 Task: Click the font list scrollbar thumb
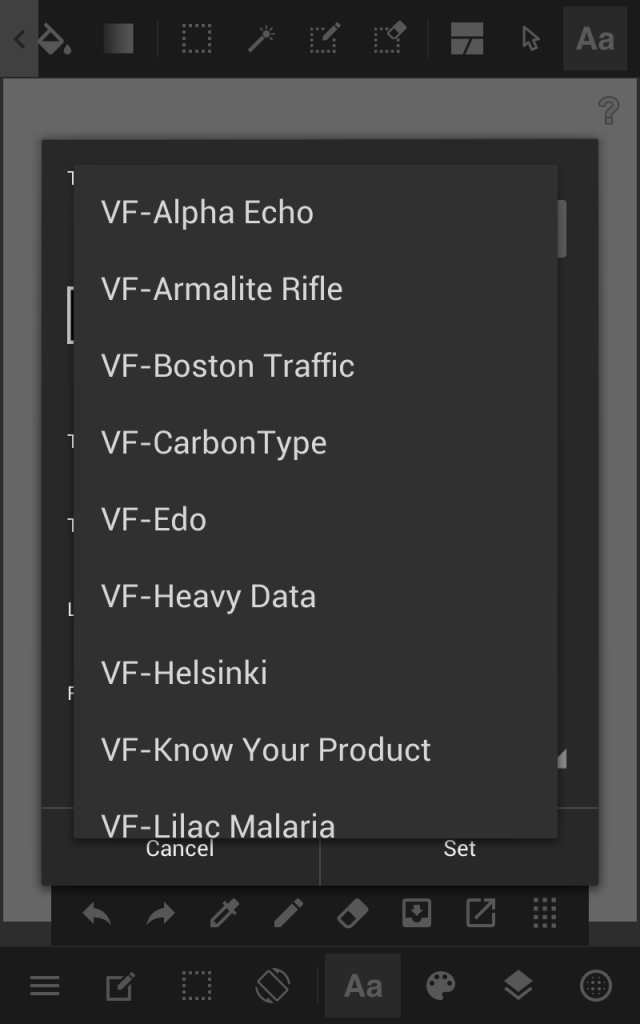[562, 229]
